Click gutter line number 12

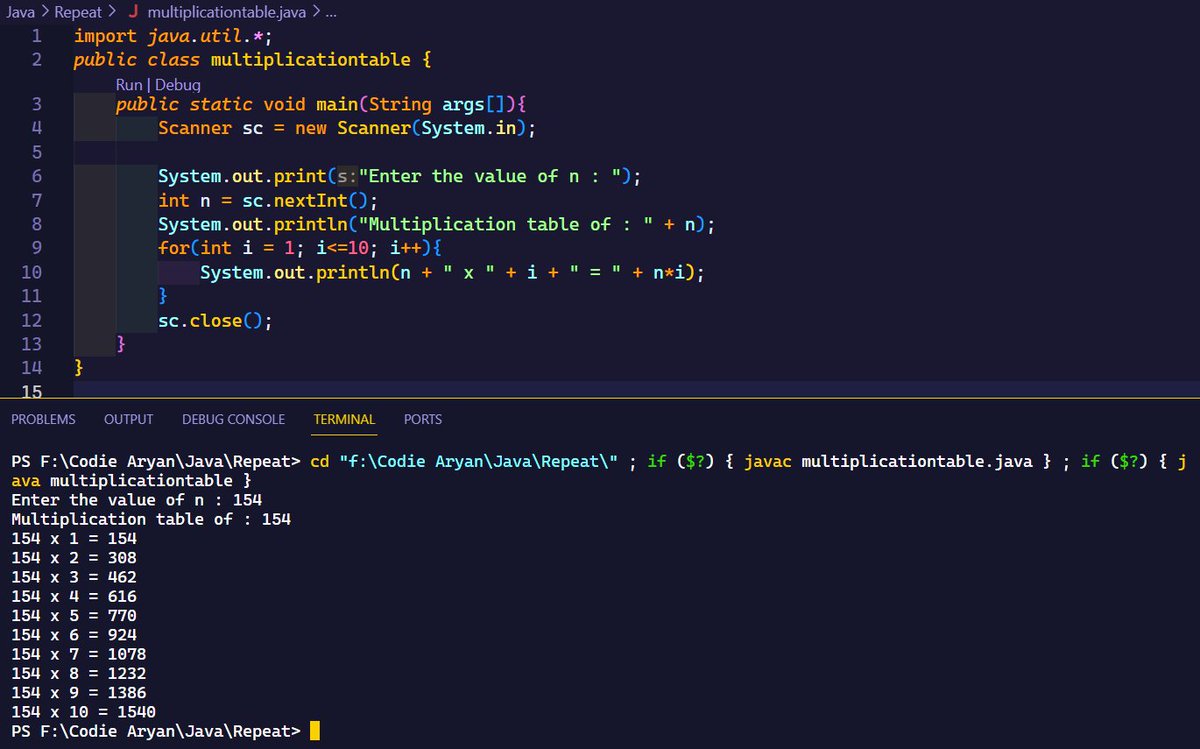pyautogui.click(x=31, y=320)
